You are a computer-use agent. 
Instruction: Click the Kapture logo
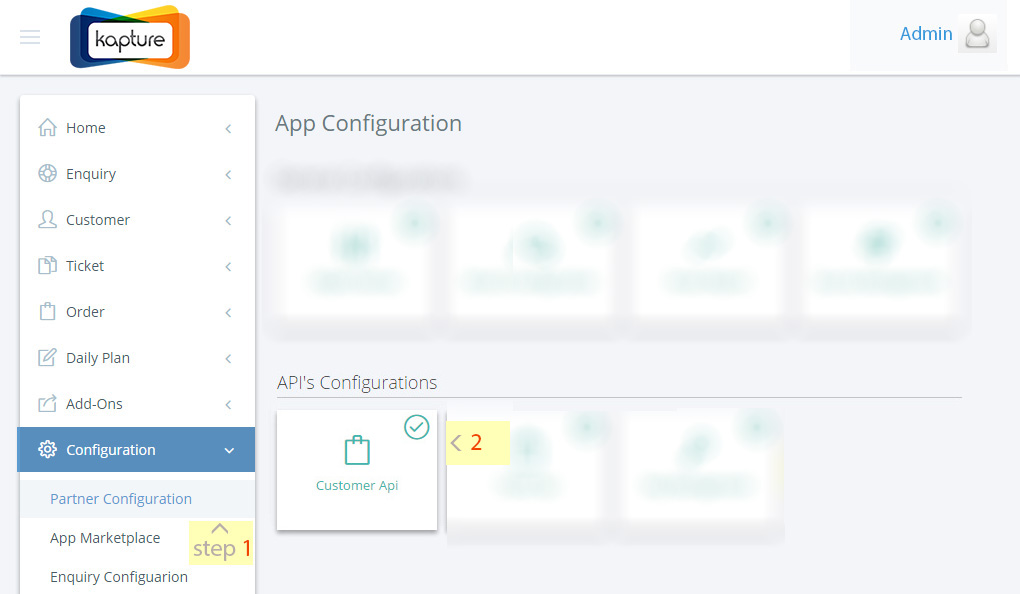pos(130,38)
